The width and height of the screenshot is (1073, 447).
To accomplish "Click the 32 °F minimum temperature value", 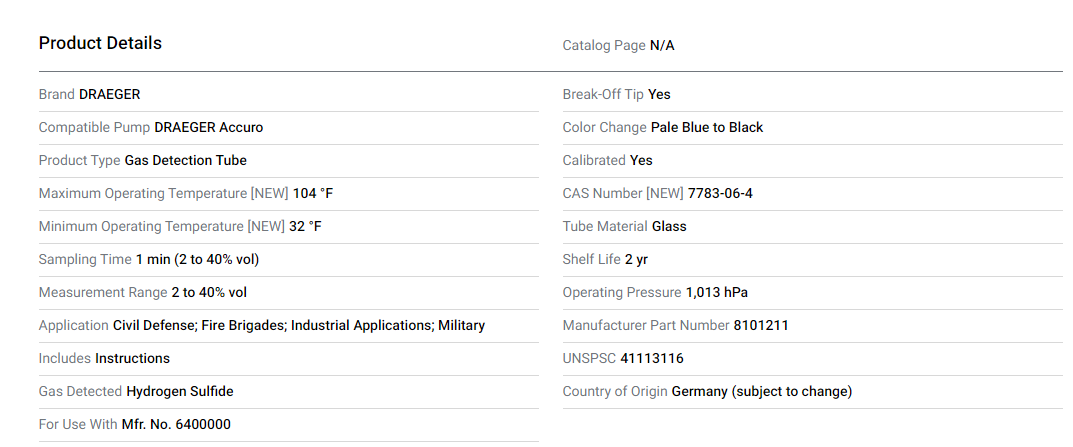I will click(305, 226).
